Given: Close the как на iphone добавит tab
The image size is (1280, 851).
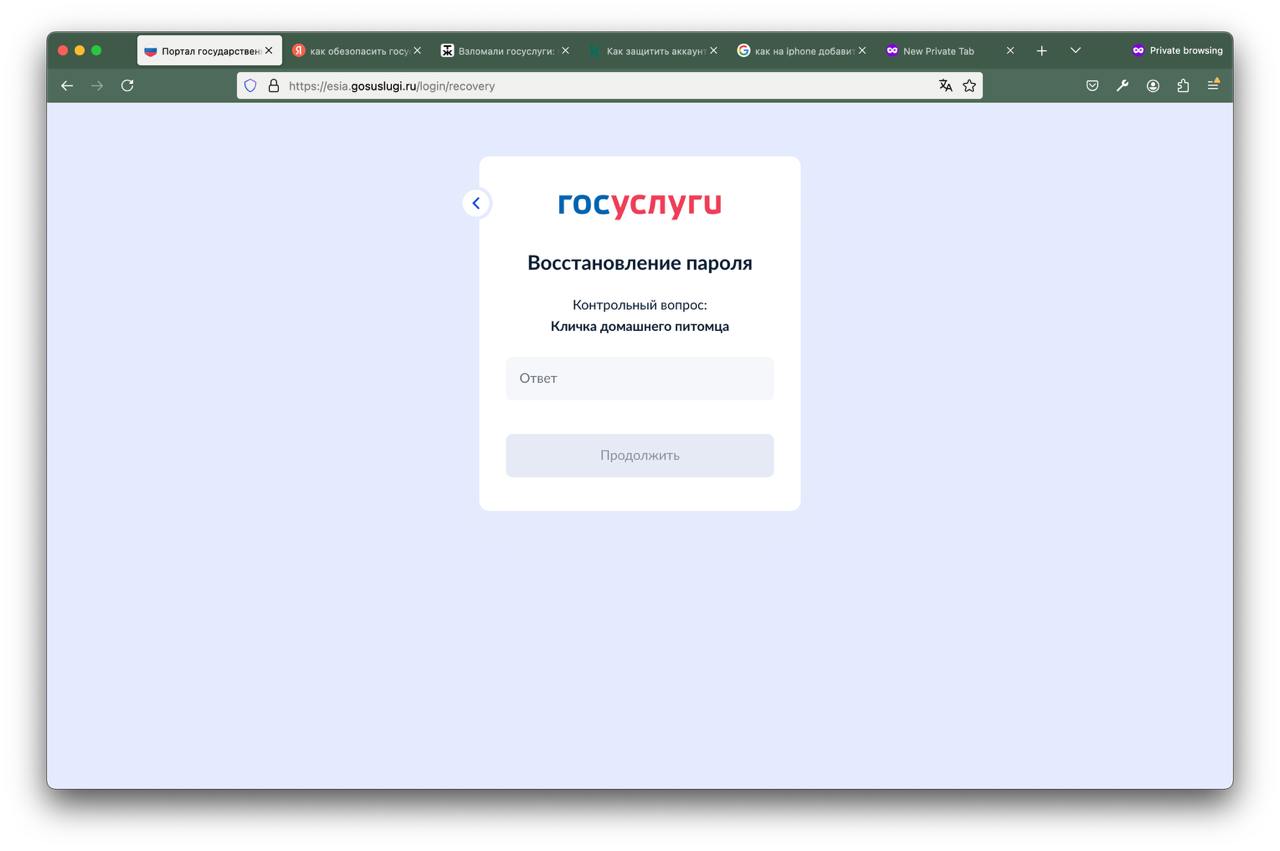Looking at the screenshot, I should pyautogui.click(x=862, y=50).
